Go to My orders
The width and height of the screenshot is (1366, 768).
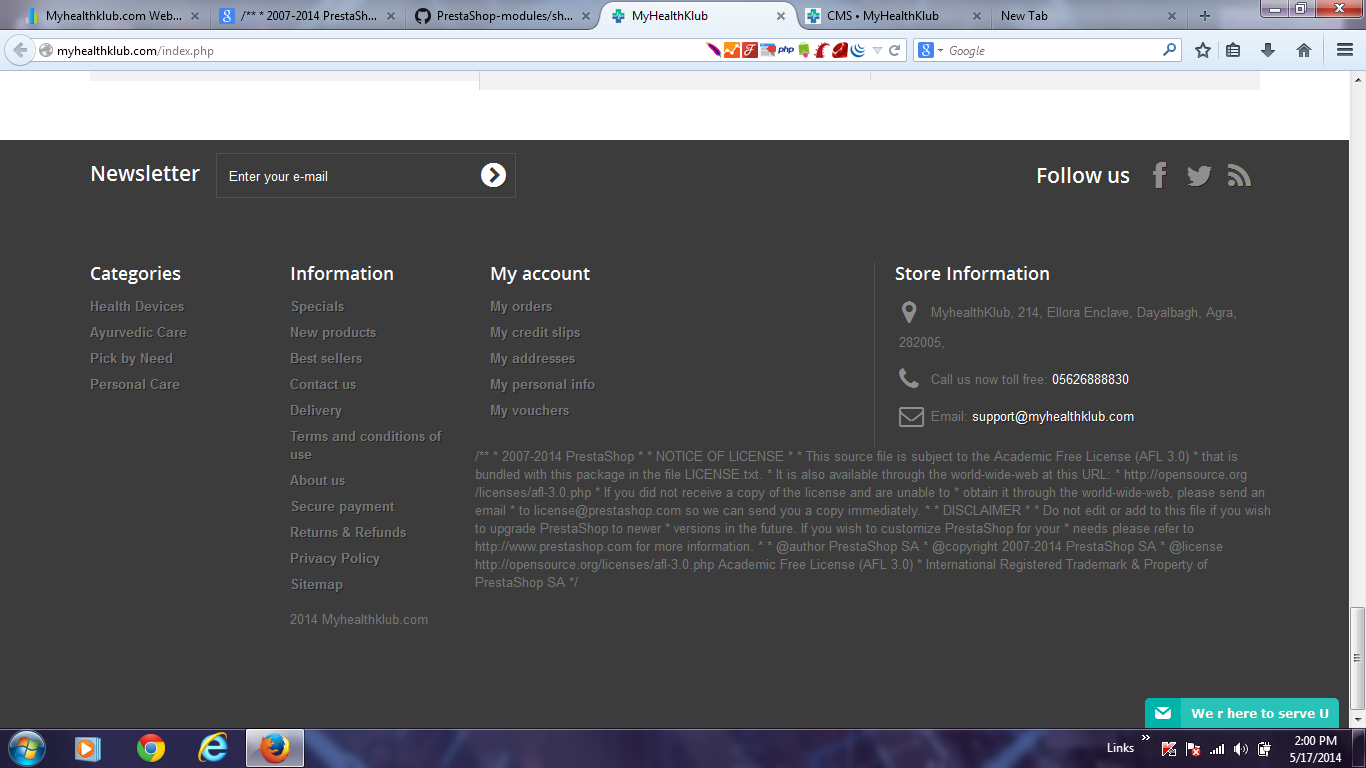click(521, 306)
